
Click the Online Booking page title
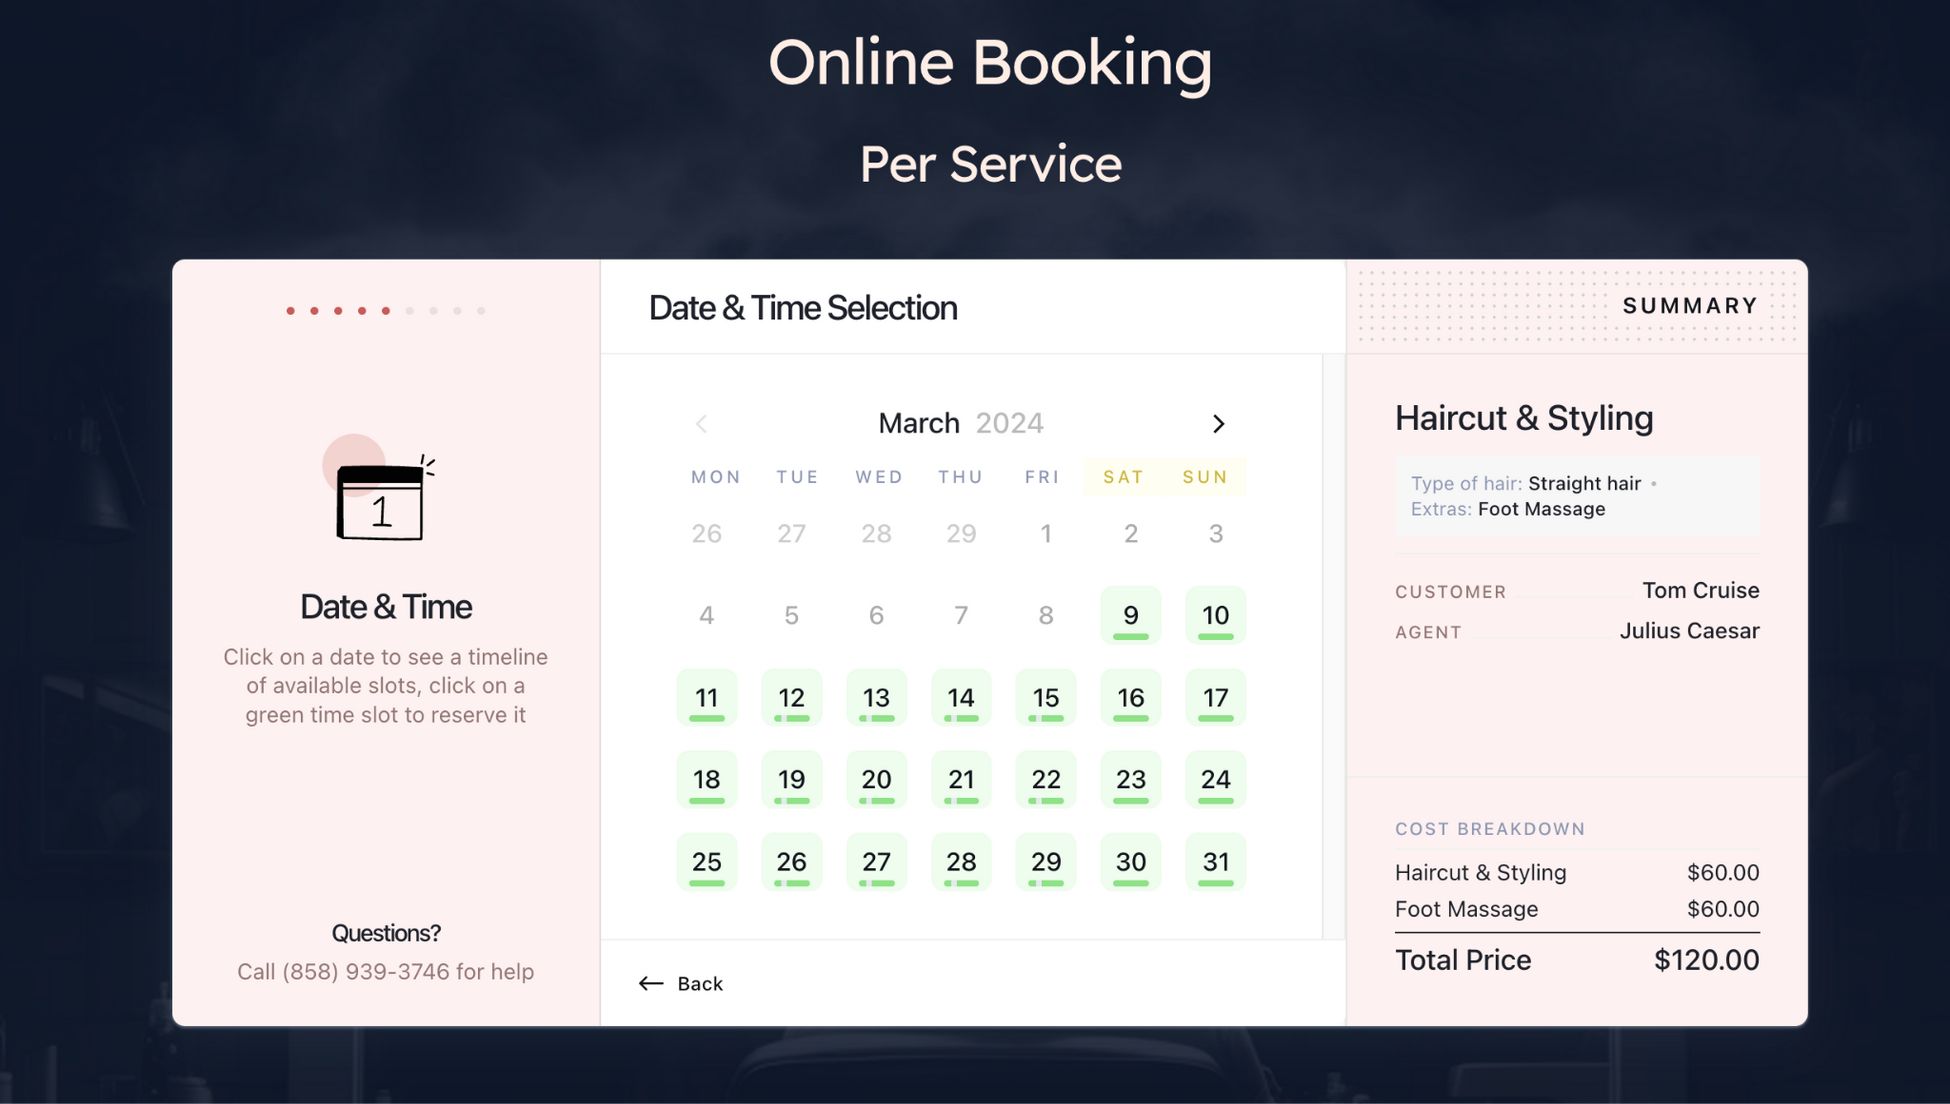point(990,63)
